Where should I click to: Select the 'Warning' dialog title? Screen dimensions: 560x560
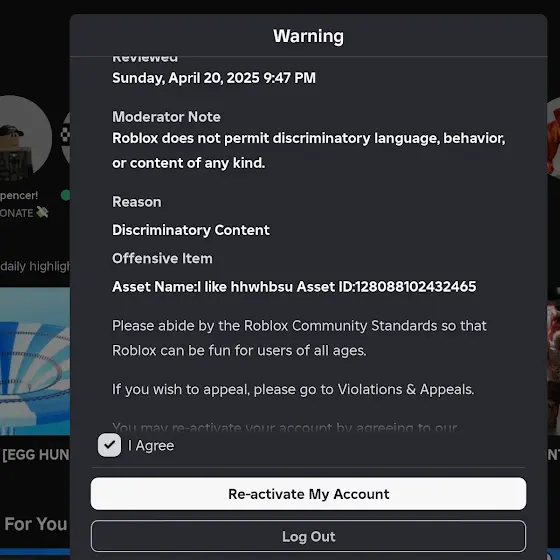pyautogui.click(x=308, y=36)
